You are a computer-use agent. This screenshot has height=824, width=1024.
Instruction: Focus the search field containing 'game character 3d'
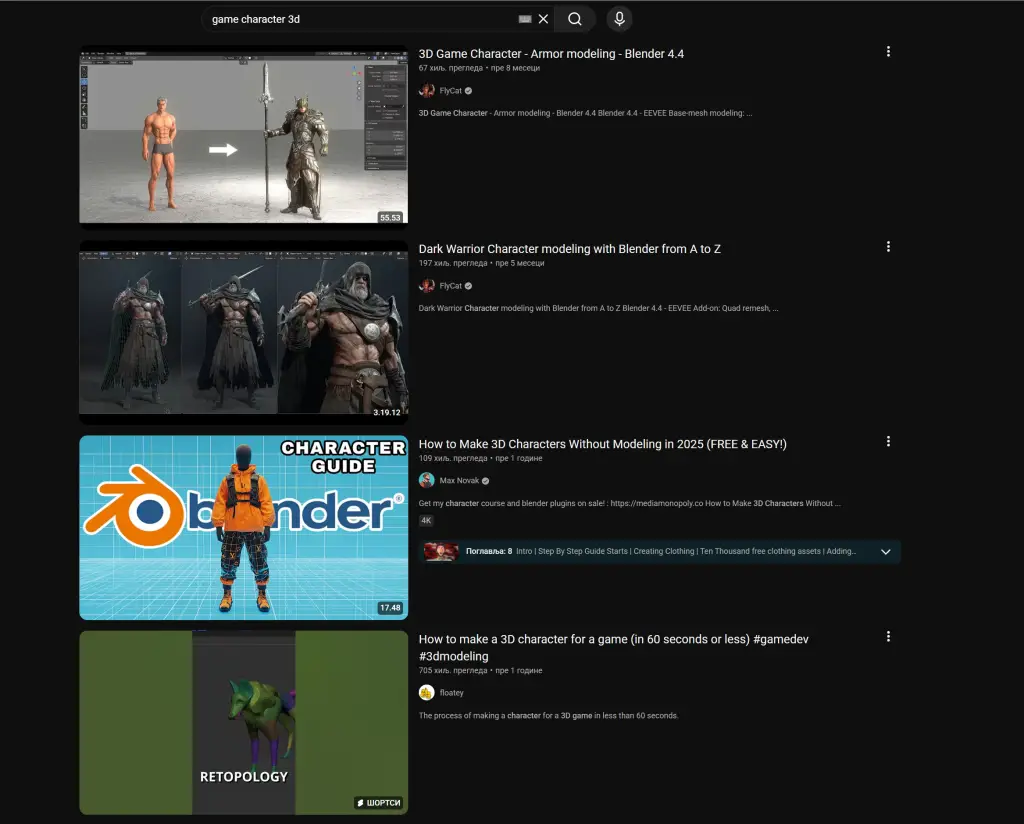tap(360, 19)
